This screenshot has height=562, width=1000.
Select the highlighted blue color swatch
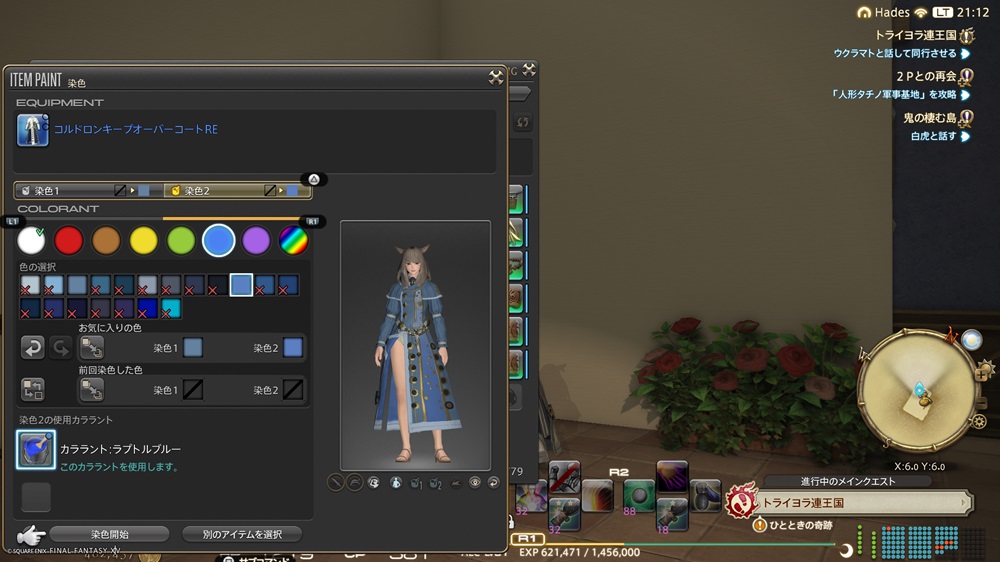241,285
